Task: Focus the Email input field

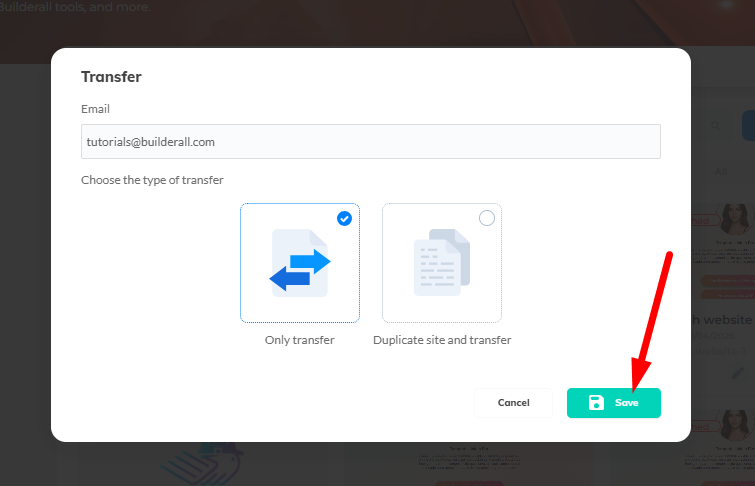Action: pos(370,141)
